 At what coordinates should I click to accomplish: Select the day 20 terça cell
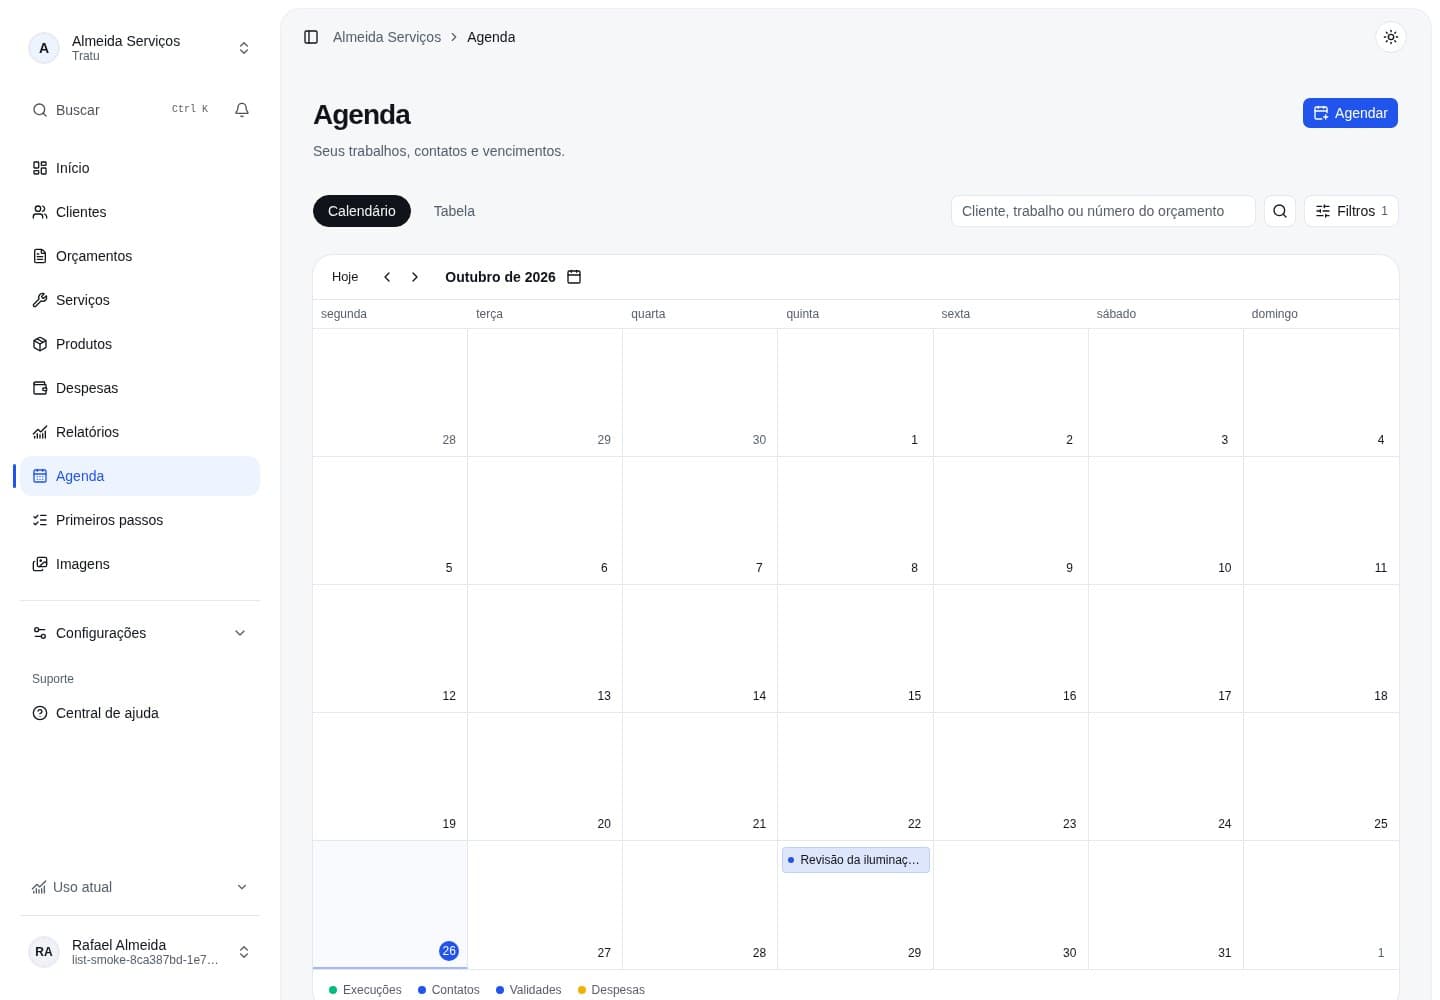[x=545, y=777]
